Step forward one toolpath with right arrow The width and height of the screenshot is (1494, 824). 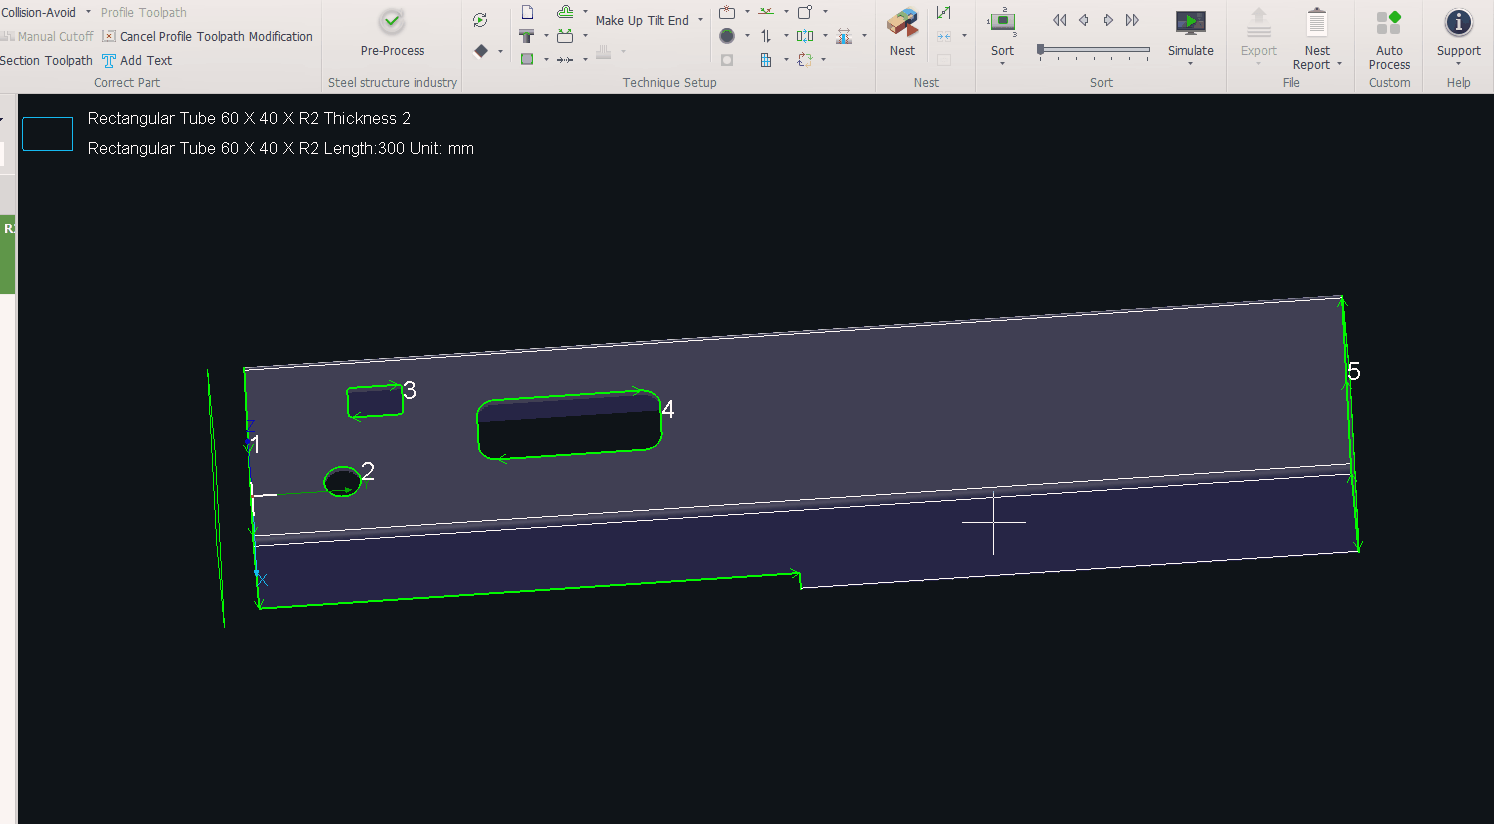pyautogui.click(x=1108, y=20)
